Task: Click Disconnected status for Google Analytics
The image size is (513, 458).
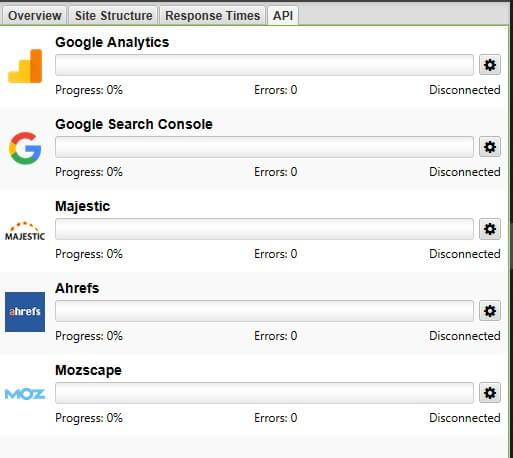Action: point(465,90)
